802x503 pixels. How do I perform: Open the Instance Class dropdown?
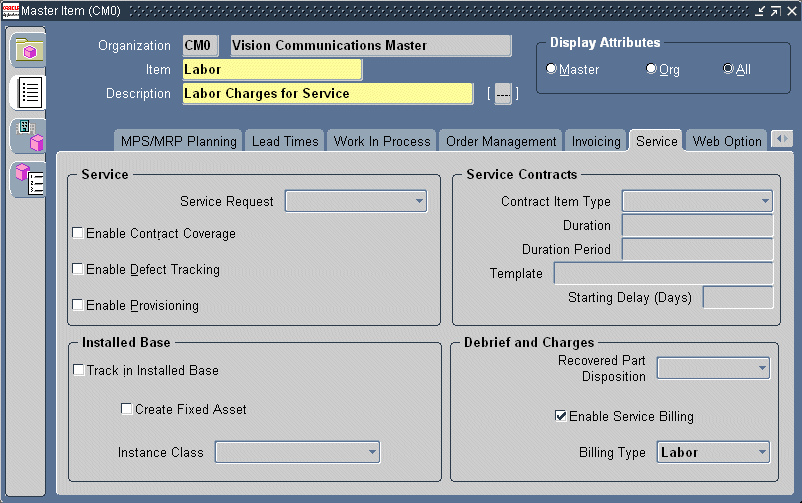297,452
